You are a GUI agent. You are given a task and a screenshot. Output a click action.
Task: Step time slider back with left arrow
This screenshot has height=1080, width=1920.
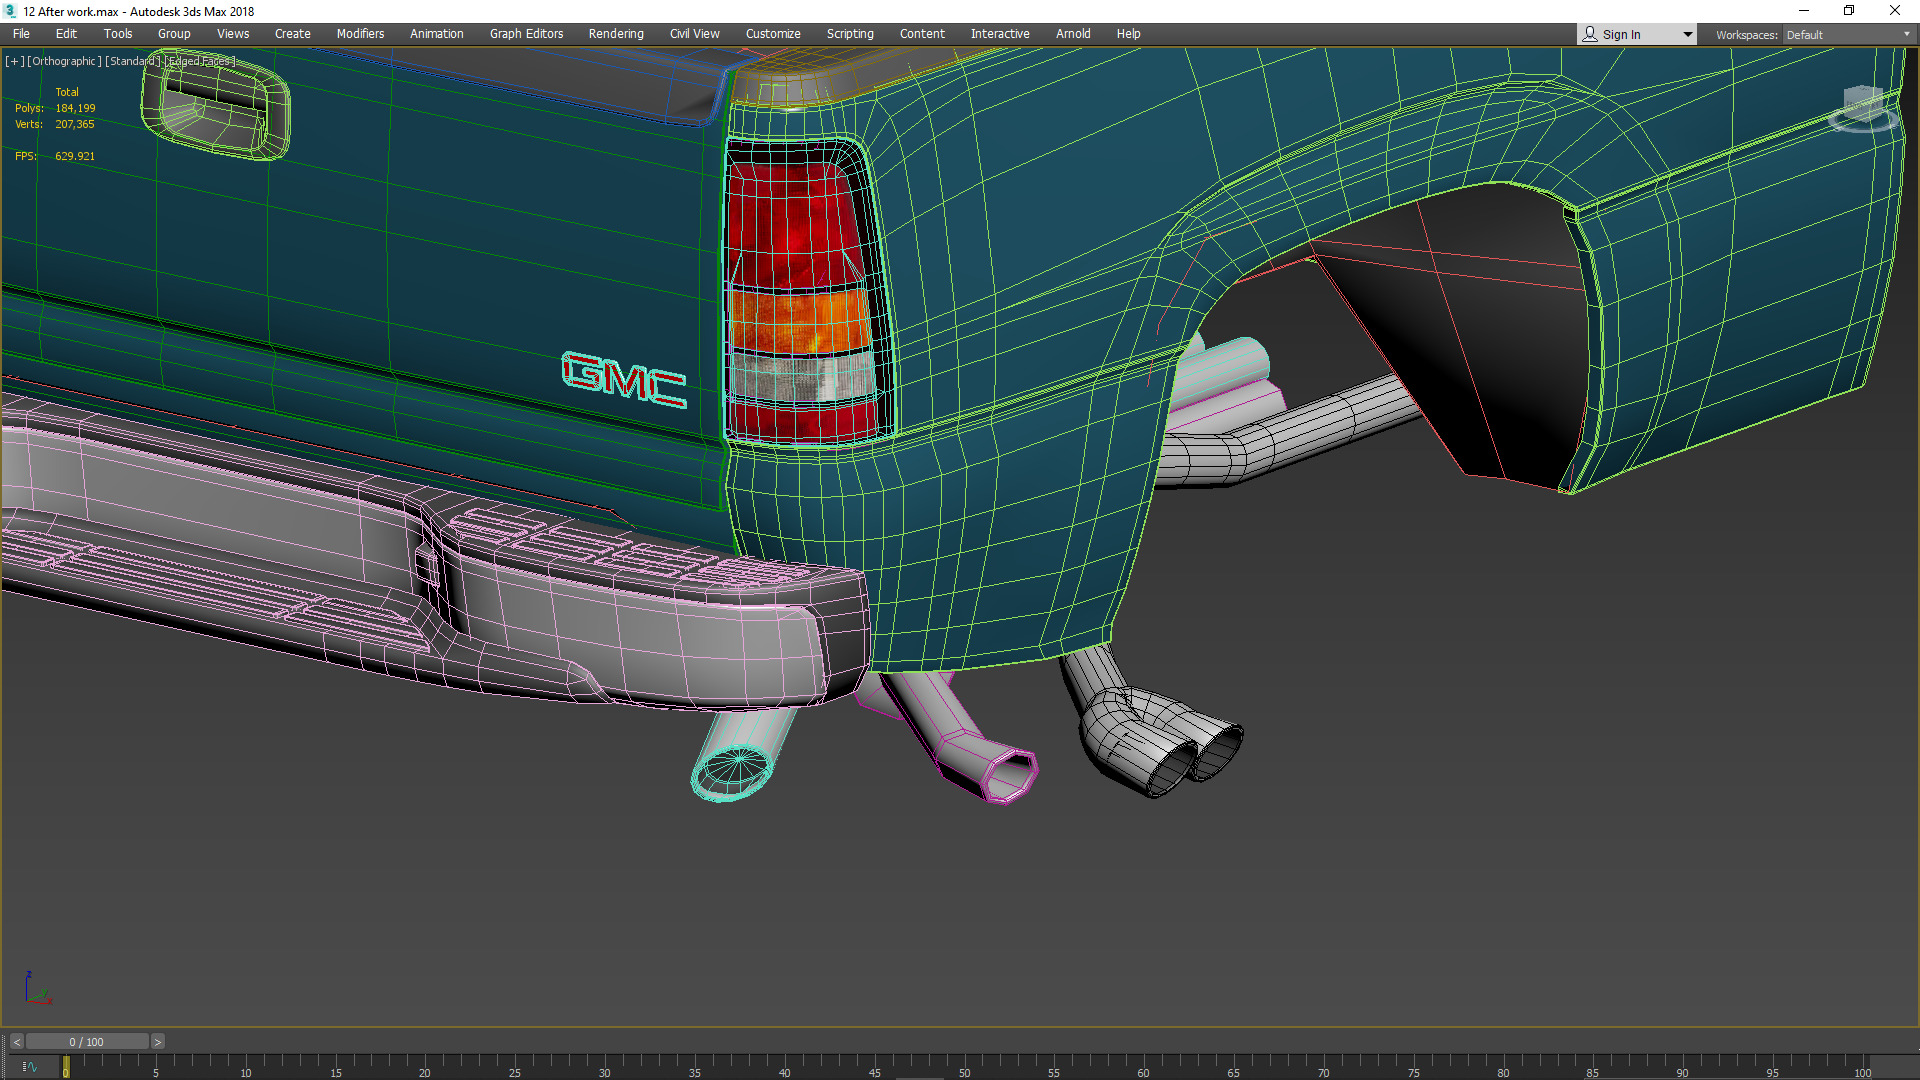(16, 1042)
